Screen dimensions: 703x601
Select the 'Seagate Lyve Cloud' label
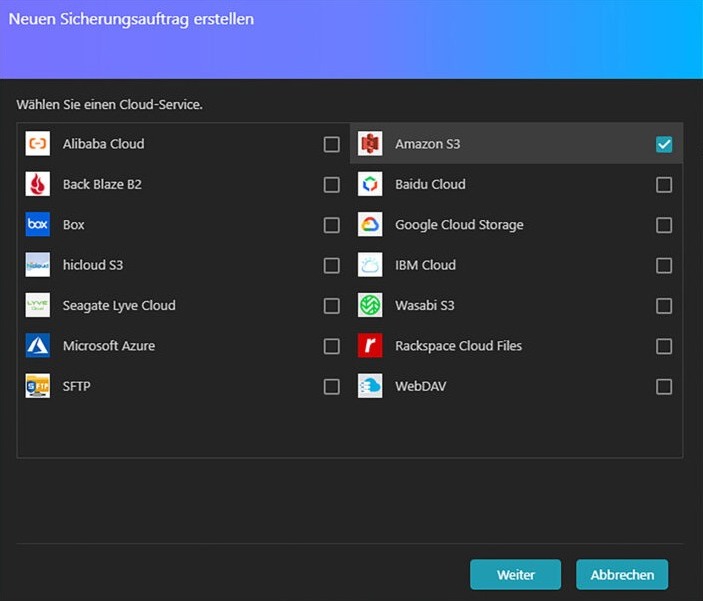(119, 305)
